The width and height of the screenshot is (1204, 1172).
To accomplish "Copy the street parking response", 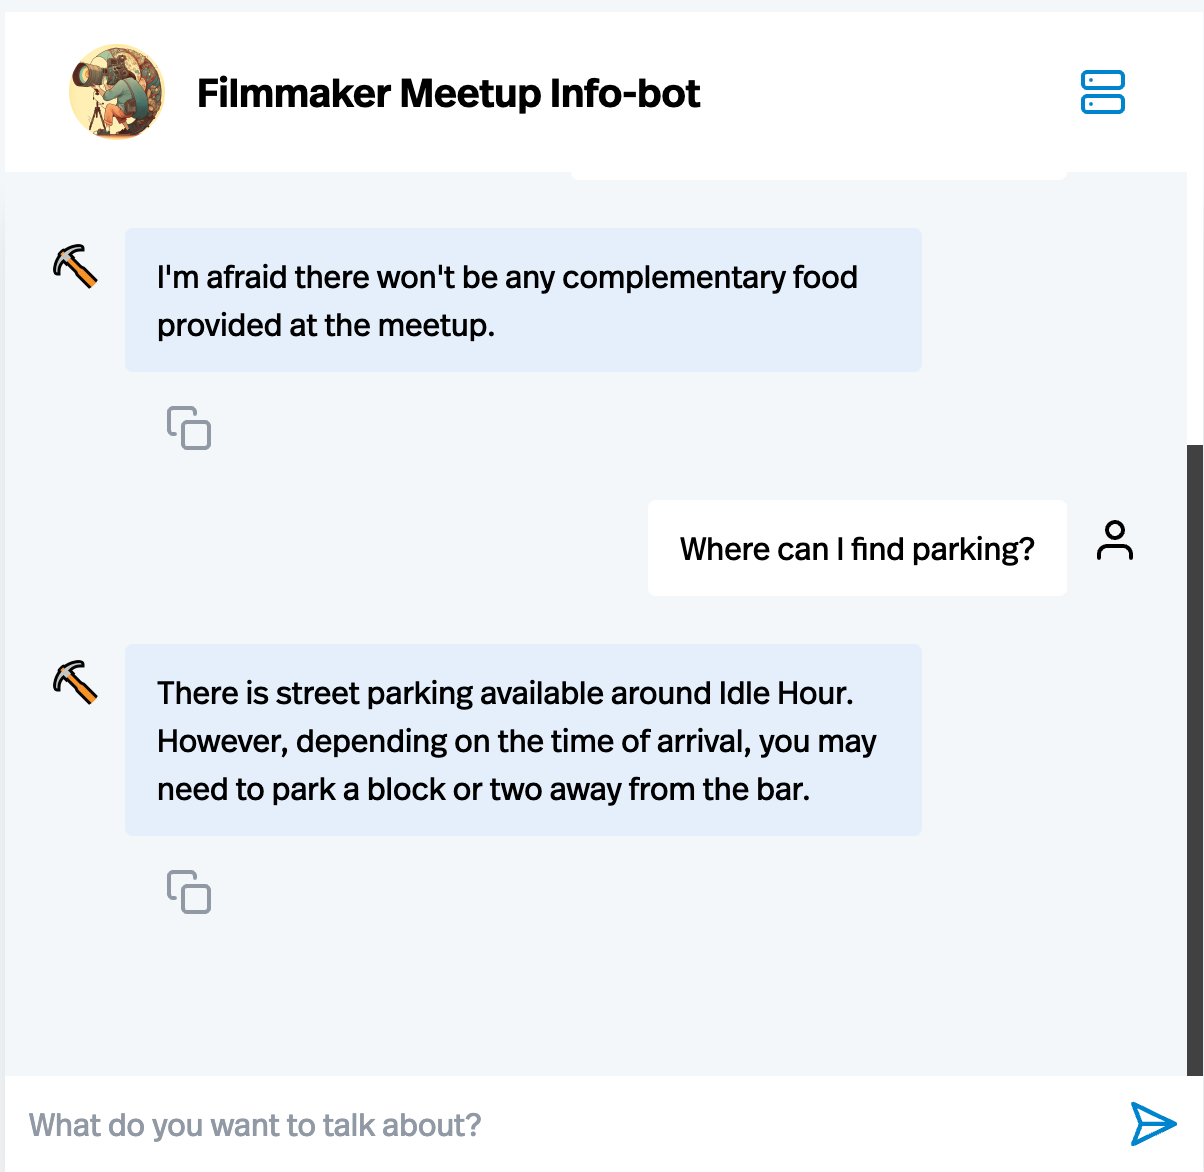I will coord(189,892).
